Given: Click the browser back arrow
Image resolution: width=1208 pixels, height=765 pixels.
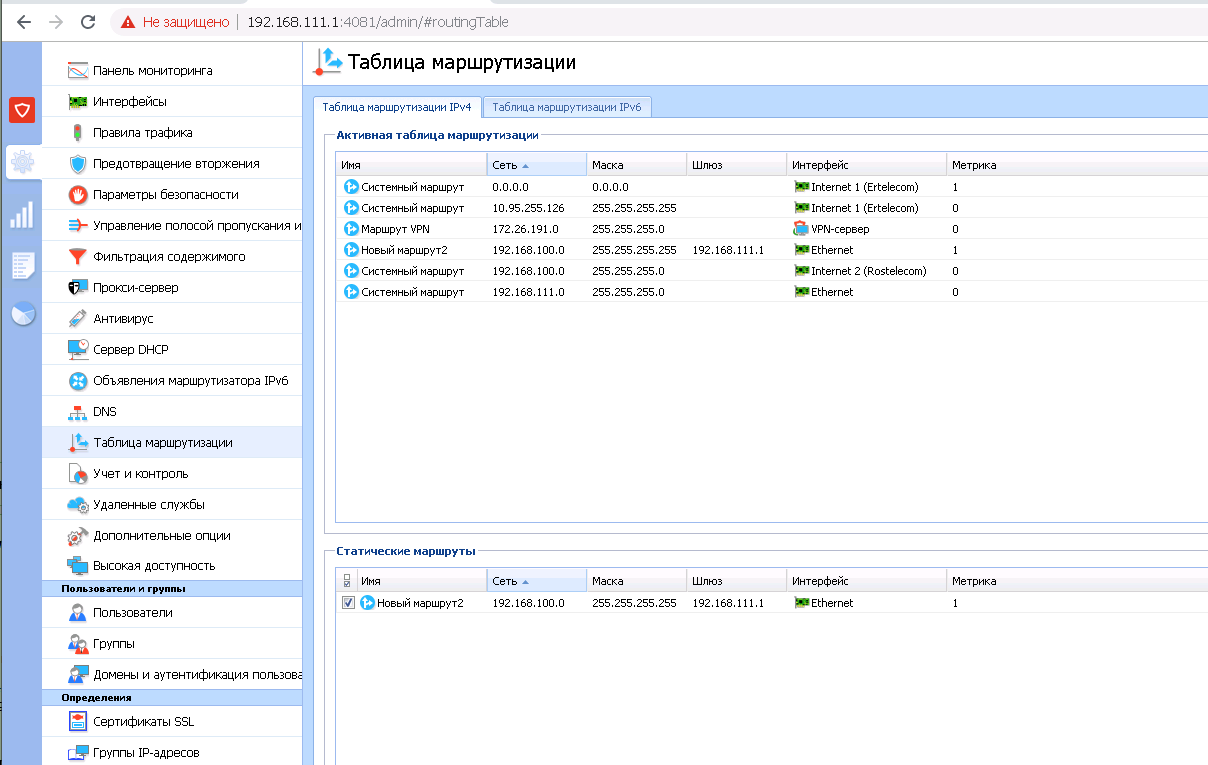Looking at the screenshot, I should [24, 21].
